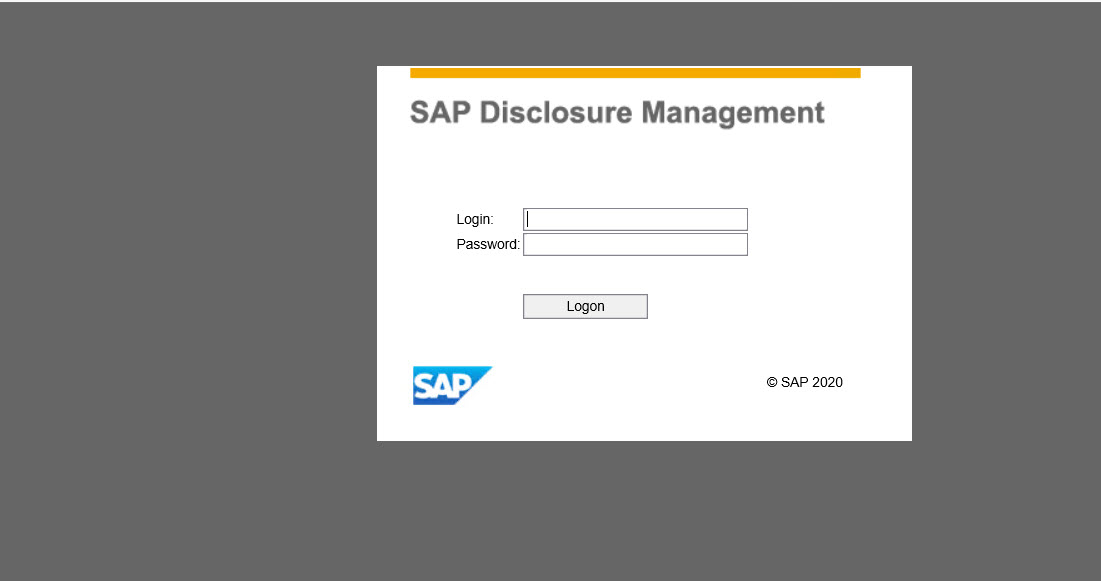
Task: Select the Password input field
Action: (635, 244)
